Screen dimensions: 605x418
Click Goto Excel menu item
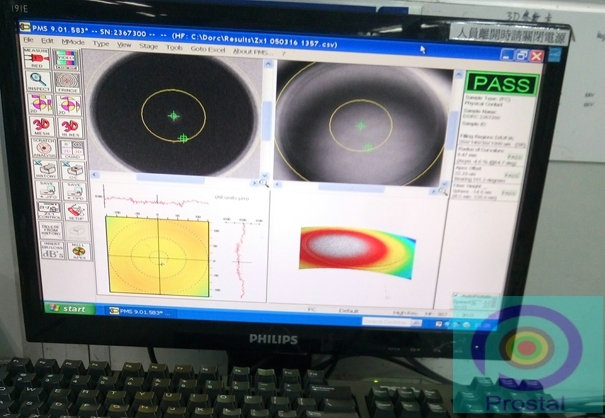click(208, 49)
